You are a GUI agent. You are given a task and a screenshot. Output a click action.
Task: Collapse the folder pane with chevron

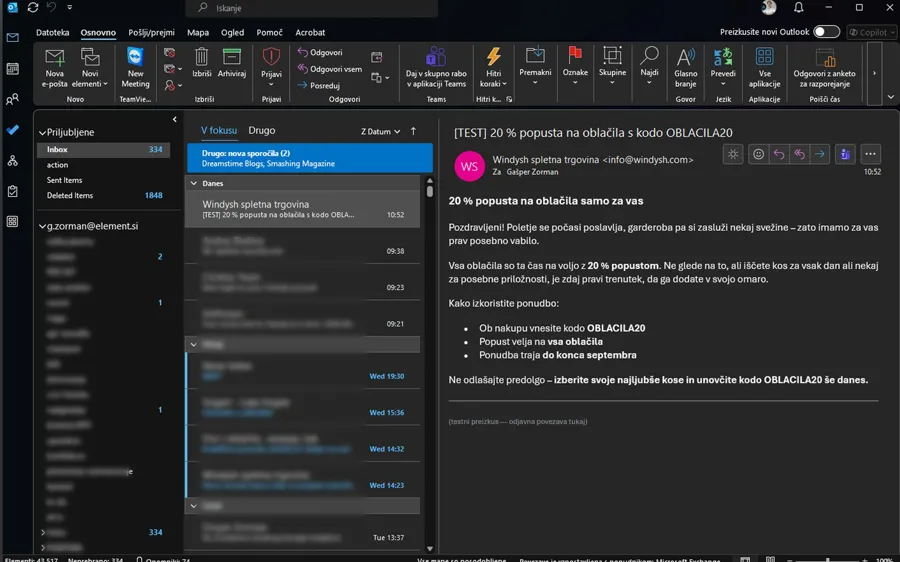click(174, 119)
